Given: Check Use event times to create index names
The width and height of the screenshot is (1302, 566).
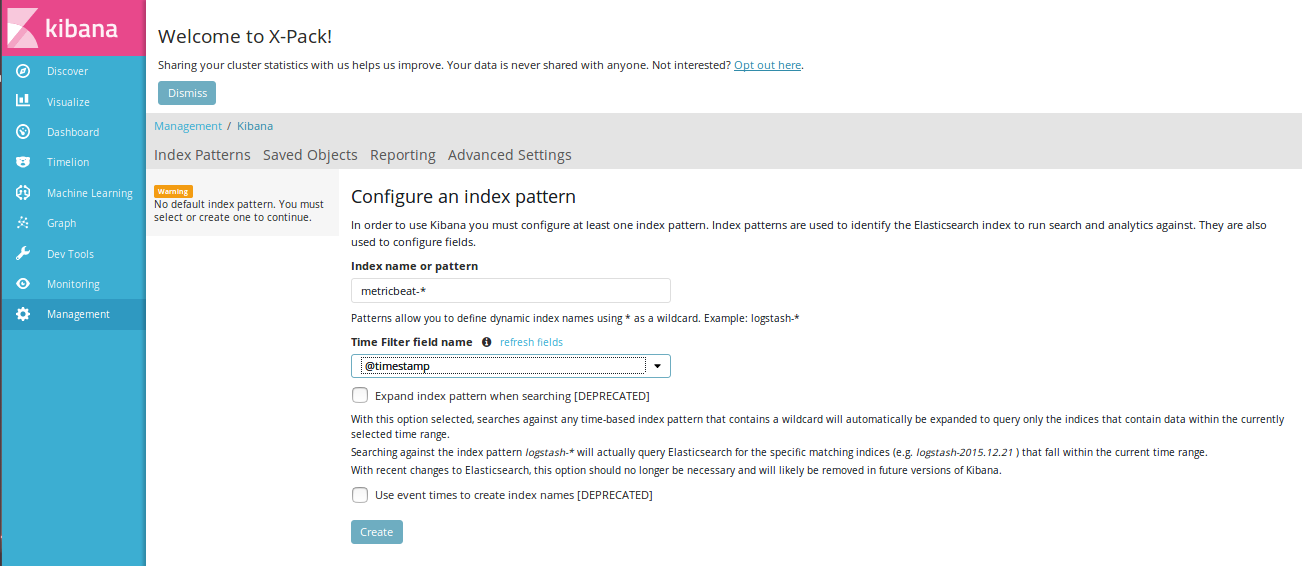Looking at the screenshot, I should [360, 494].
